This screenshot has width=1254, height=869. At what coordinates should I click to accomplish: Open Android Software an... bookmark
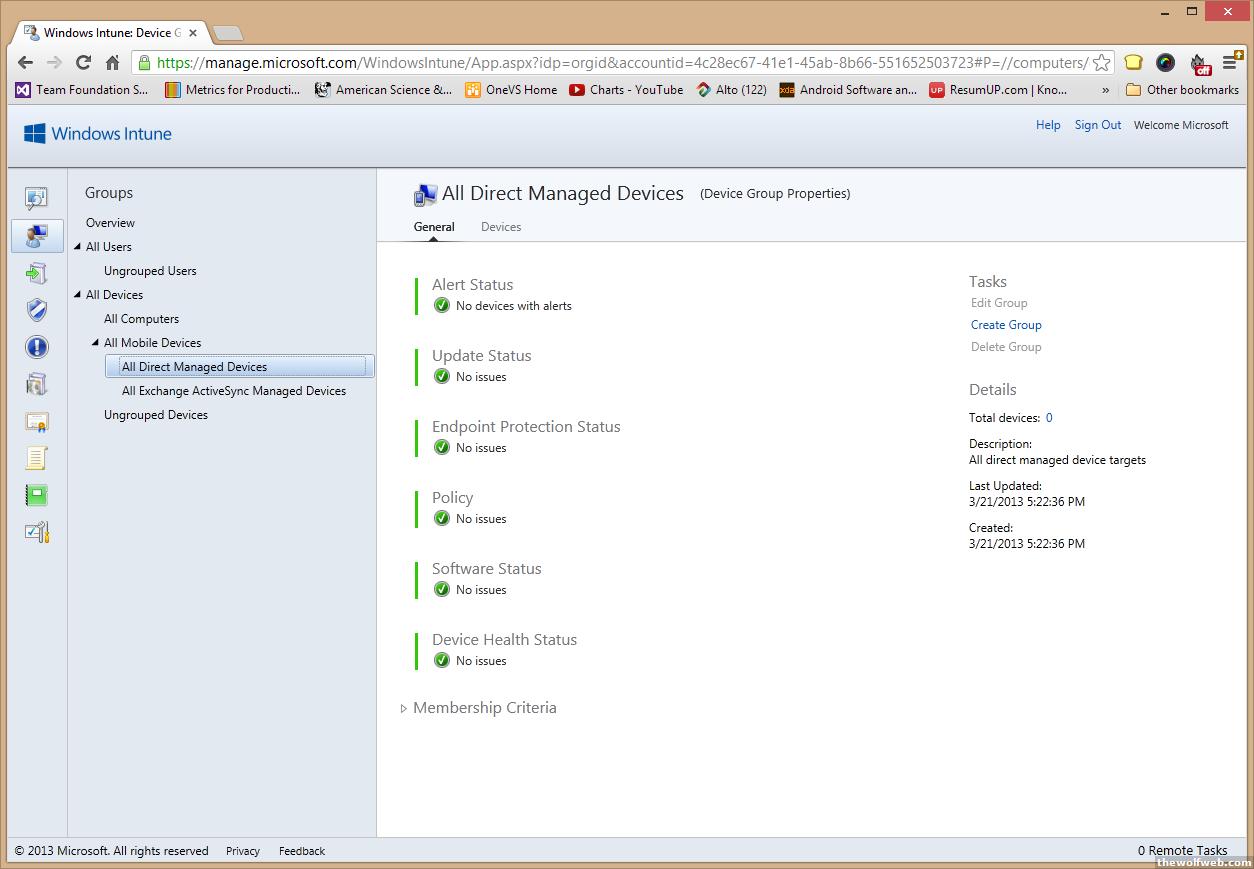pyautogui.click(x=848, y=89)
